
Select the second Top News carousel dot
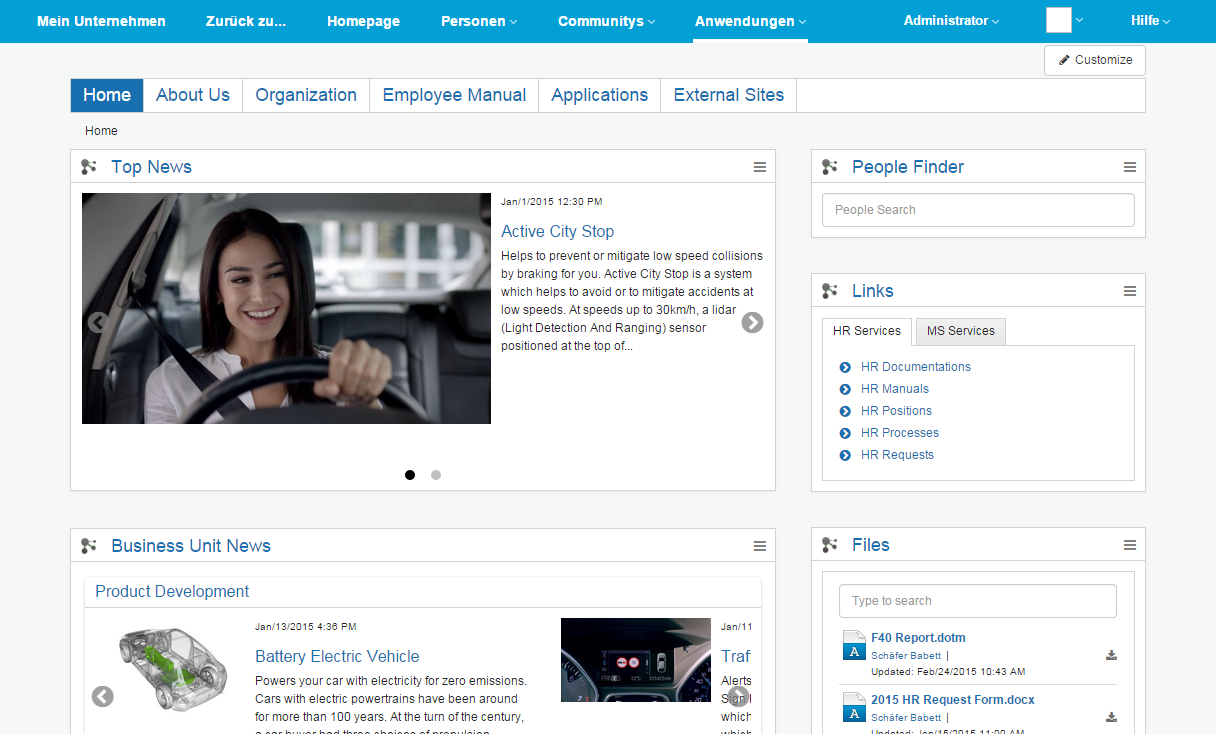coord(436,475)
